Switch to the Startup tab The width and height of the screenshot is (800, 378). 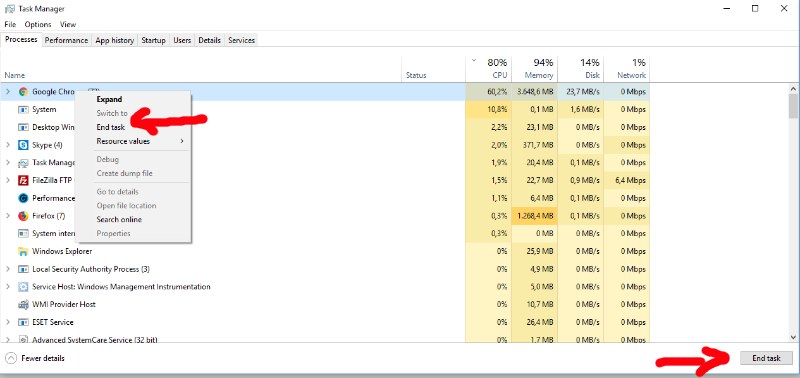point(154,40)
